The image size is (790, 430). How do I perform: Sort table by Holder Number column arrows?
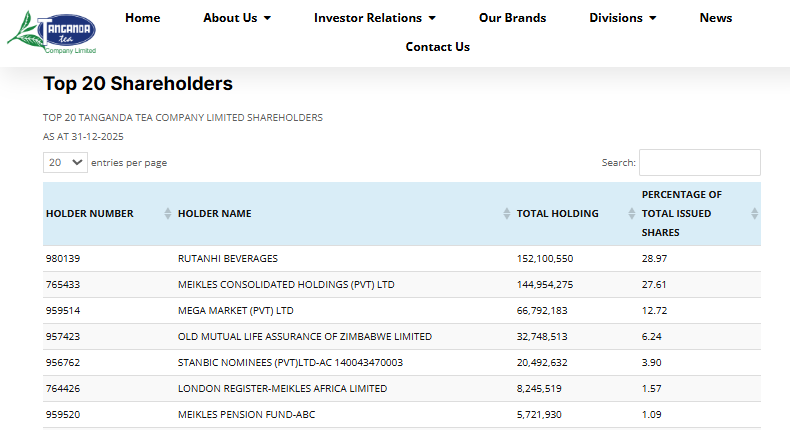[168, 214]
